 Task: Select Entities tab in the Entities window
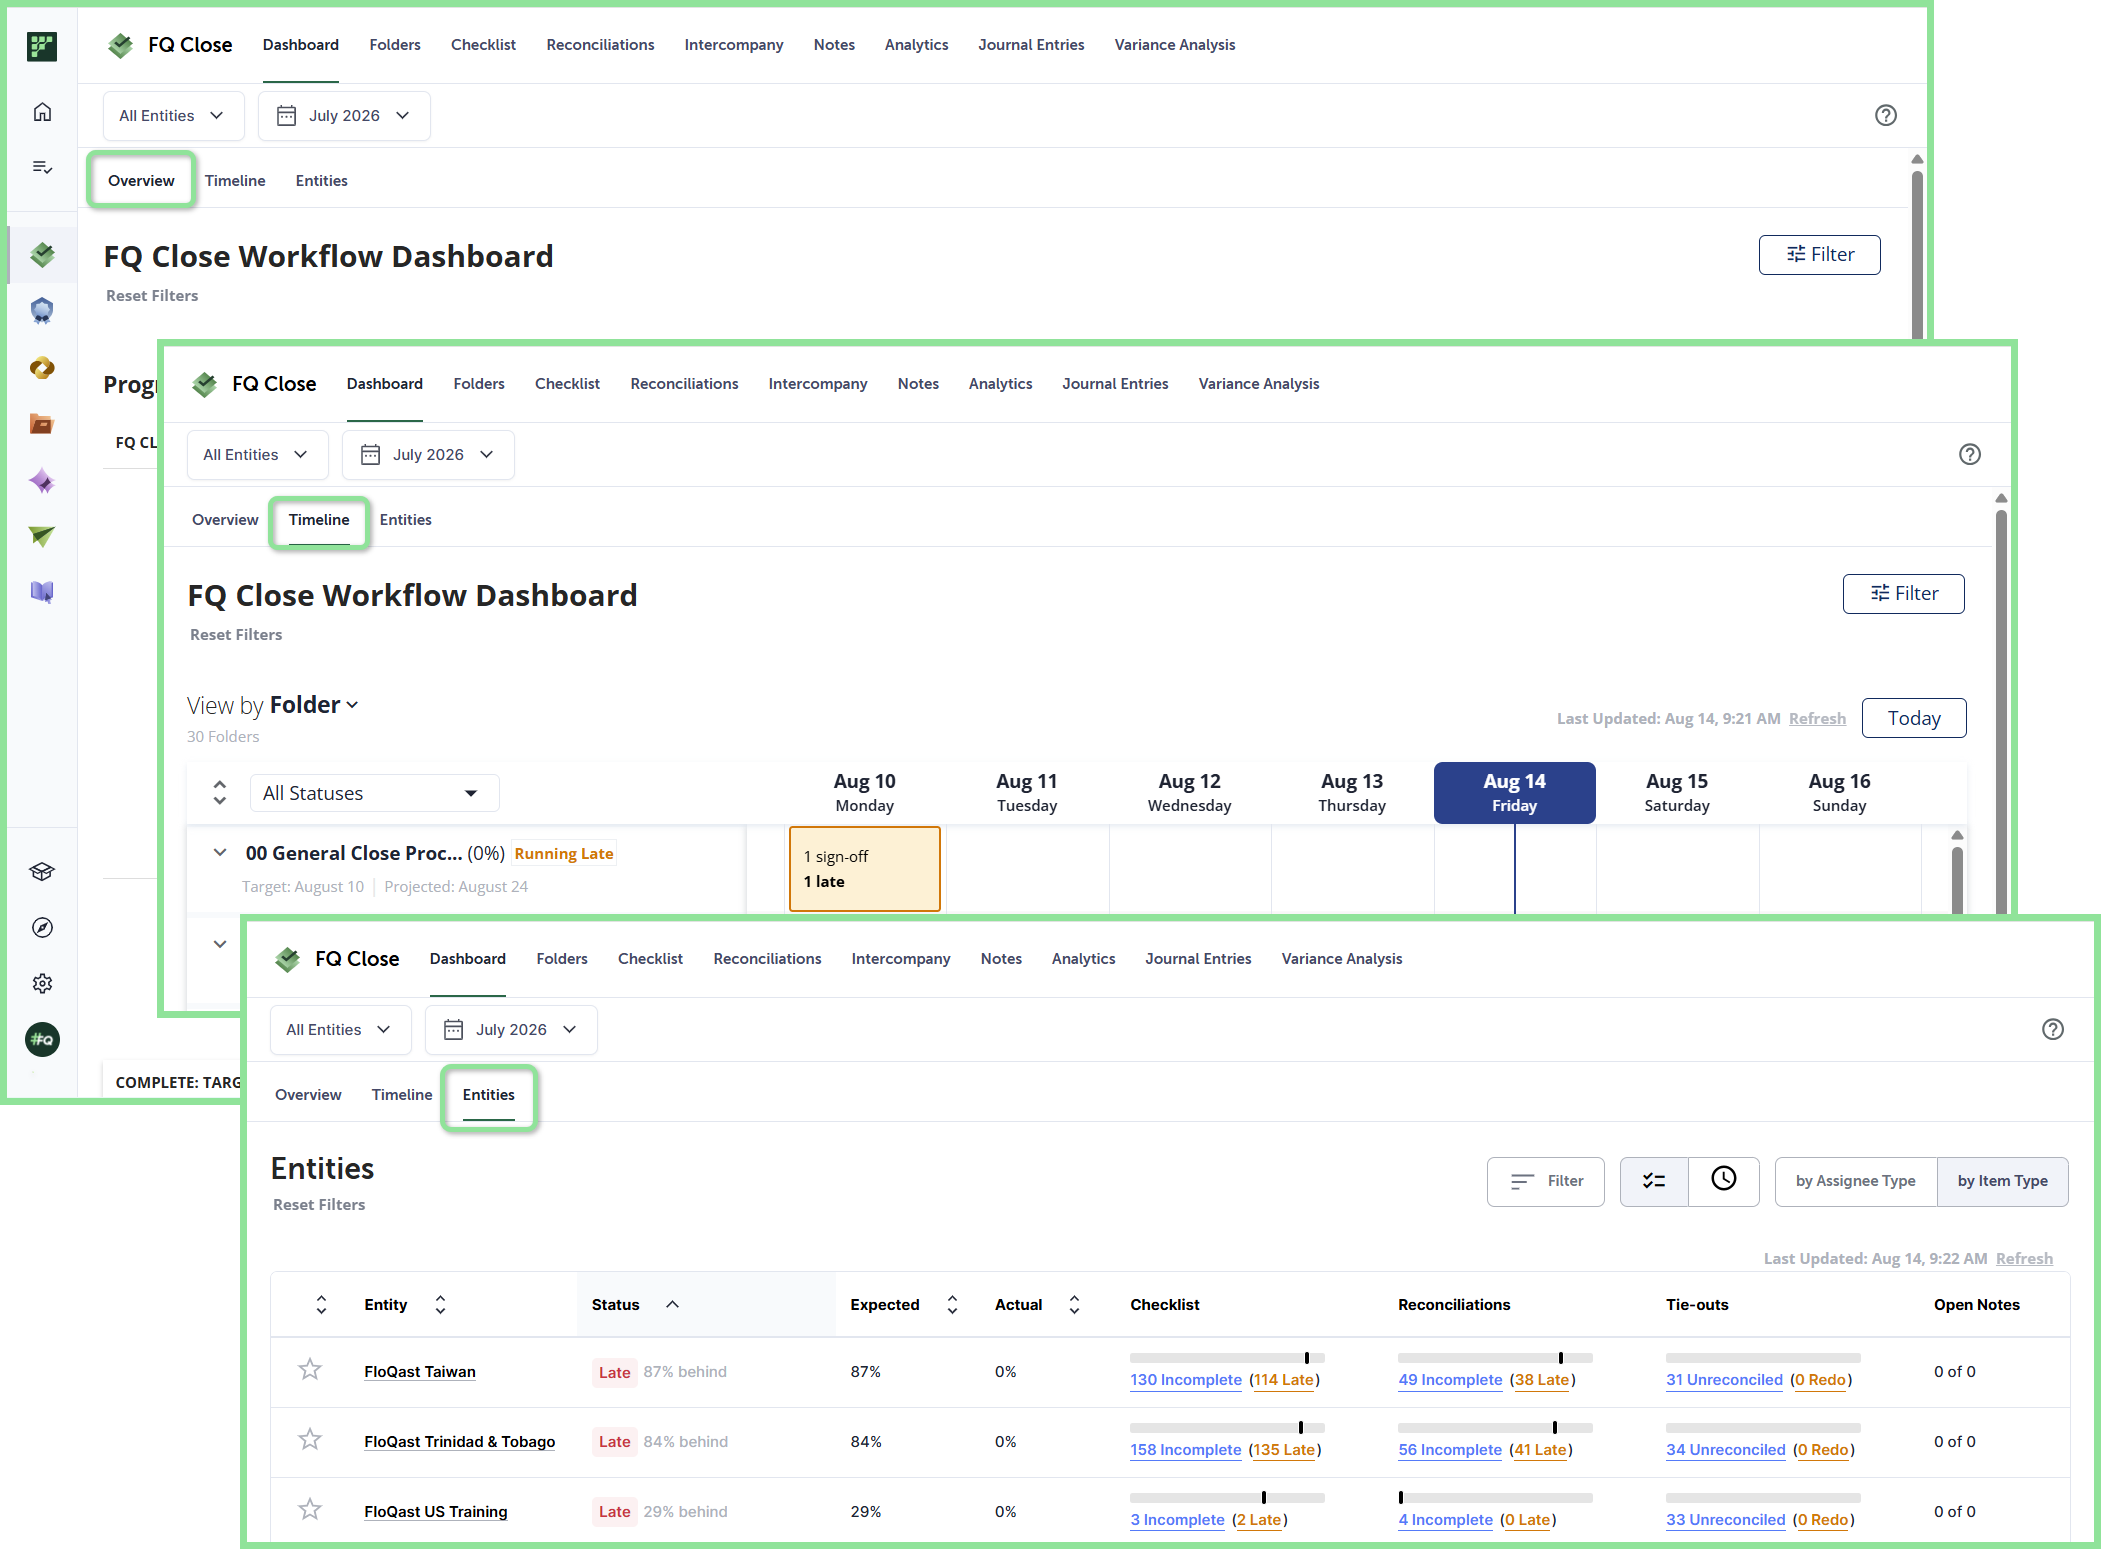tap(489, 1095)
